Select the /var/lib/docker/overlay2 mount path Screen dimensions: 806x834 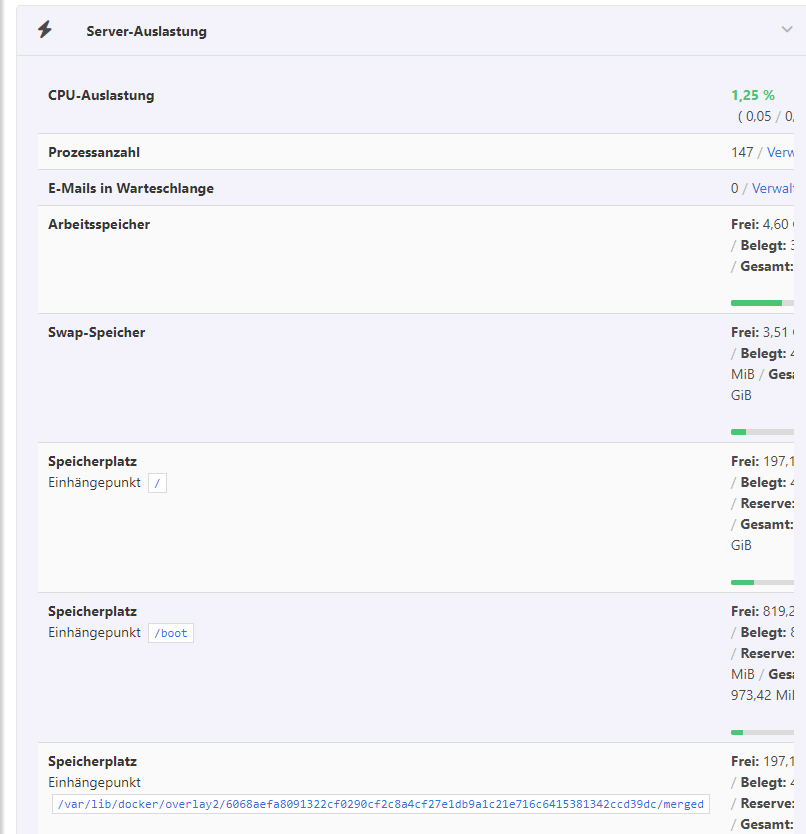coord(380,804)
